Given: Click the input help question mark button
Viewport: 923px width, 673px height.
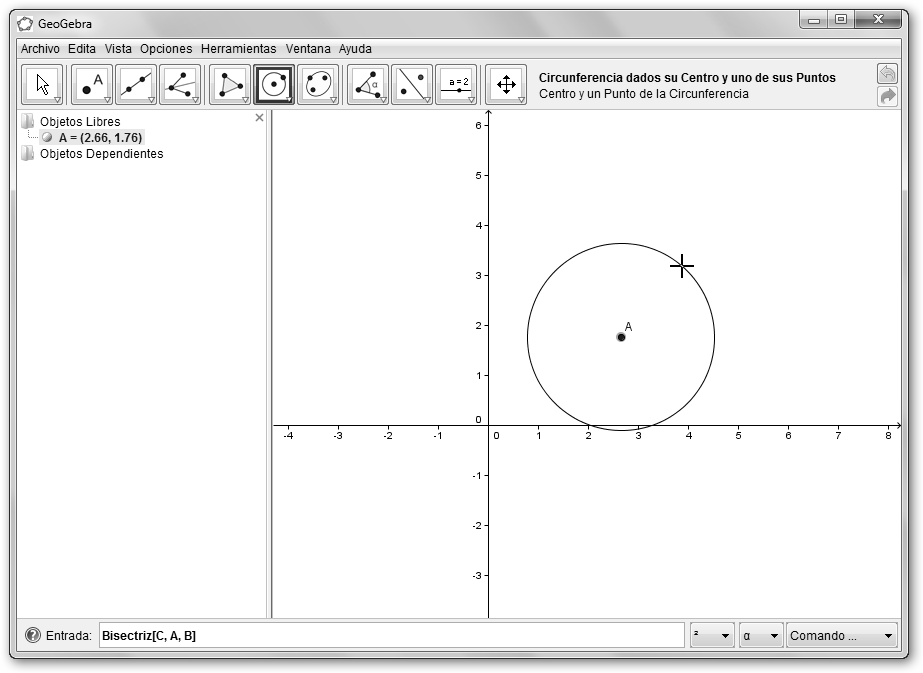Looking at the screenshot, I should point(33,635).
